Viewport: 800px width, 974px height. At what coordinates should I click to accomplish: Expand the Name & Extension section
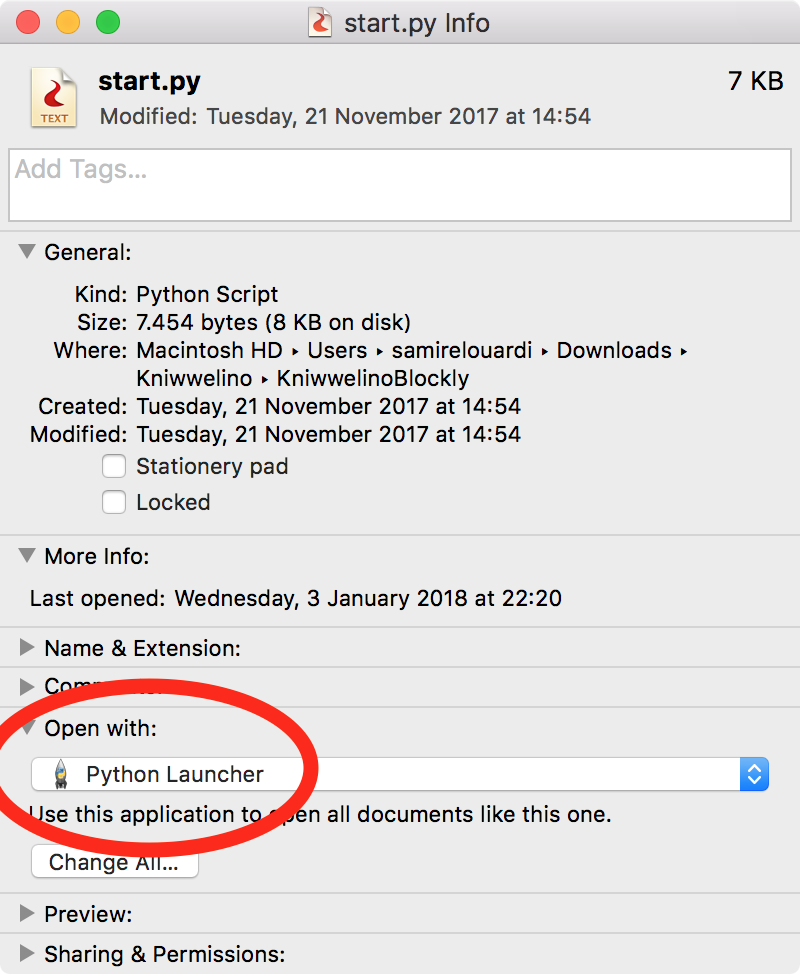[27, 647]
